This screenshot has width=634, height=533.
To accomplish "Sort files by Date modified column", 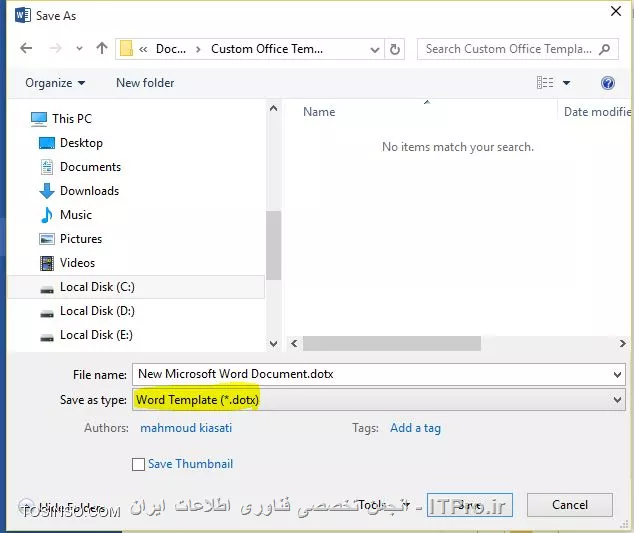I will (x=596, y=112).
